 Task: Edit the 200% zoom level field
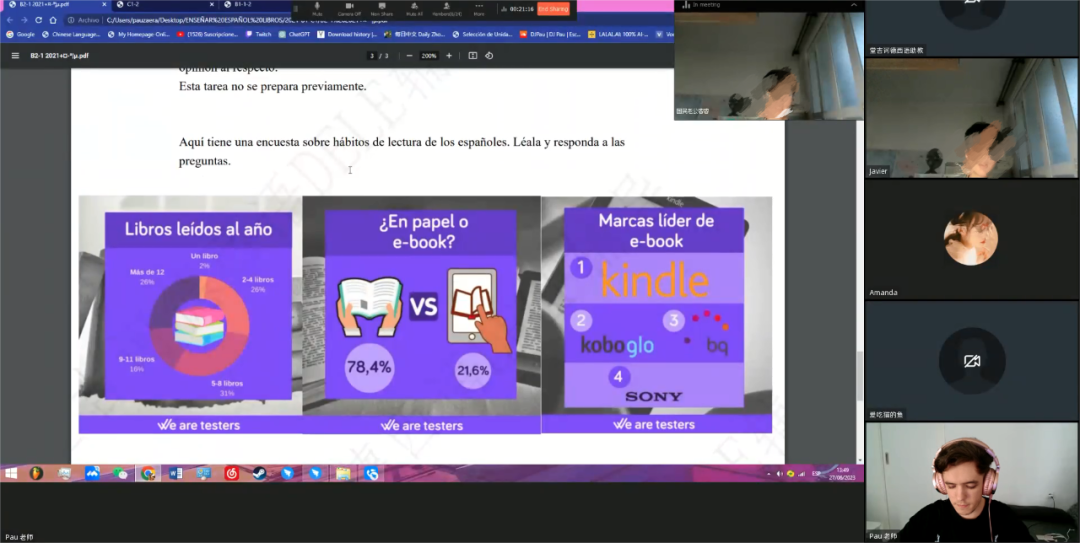click(429, 56)
